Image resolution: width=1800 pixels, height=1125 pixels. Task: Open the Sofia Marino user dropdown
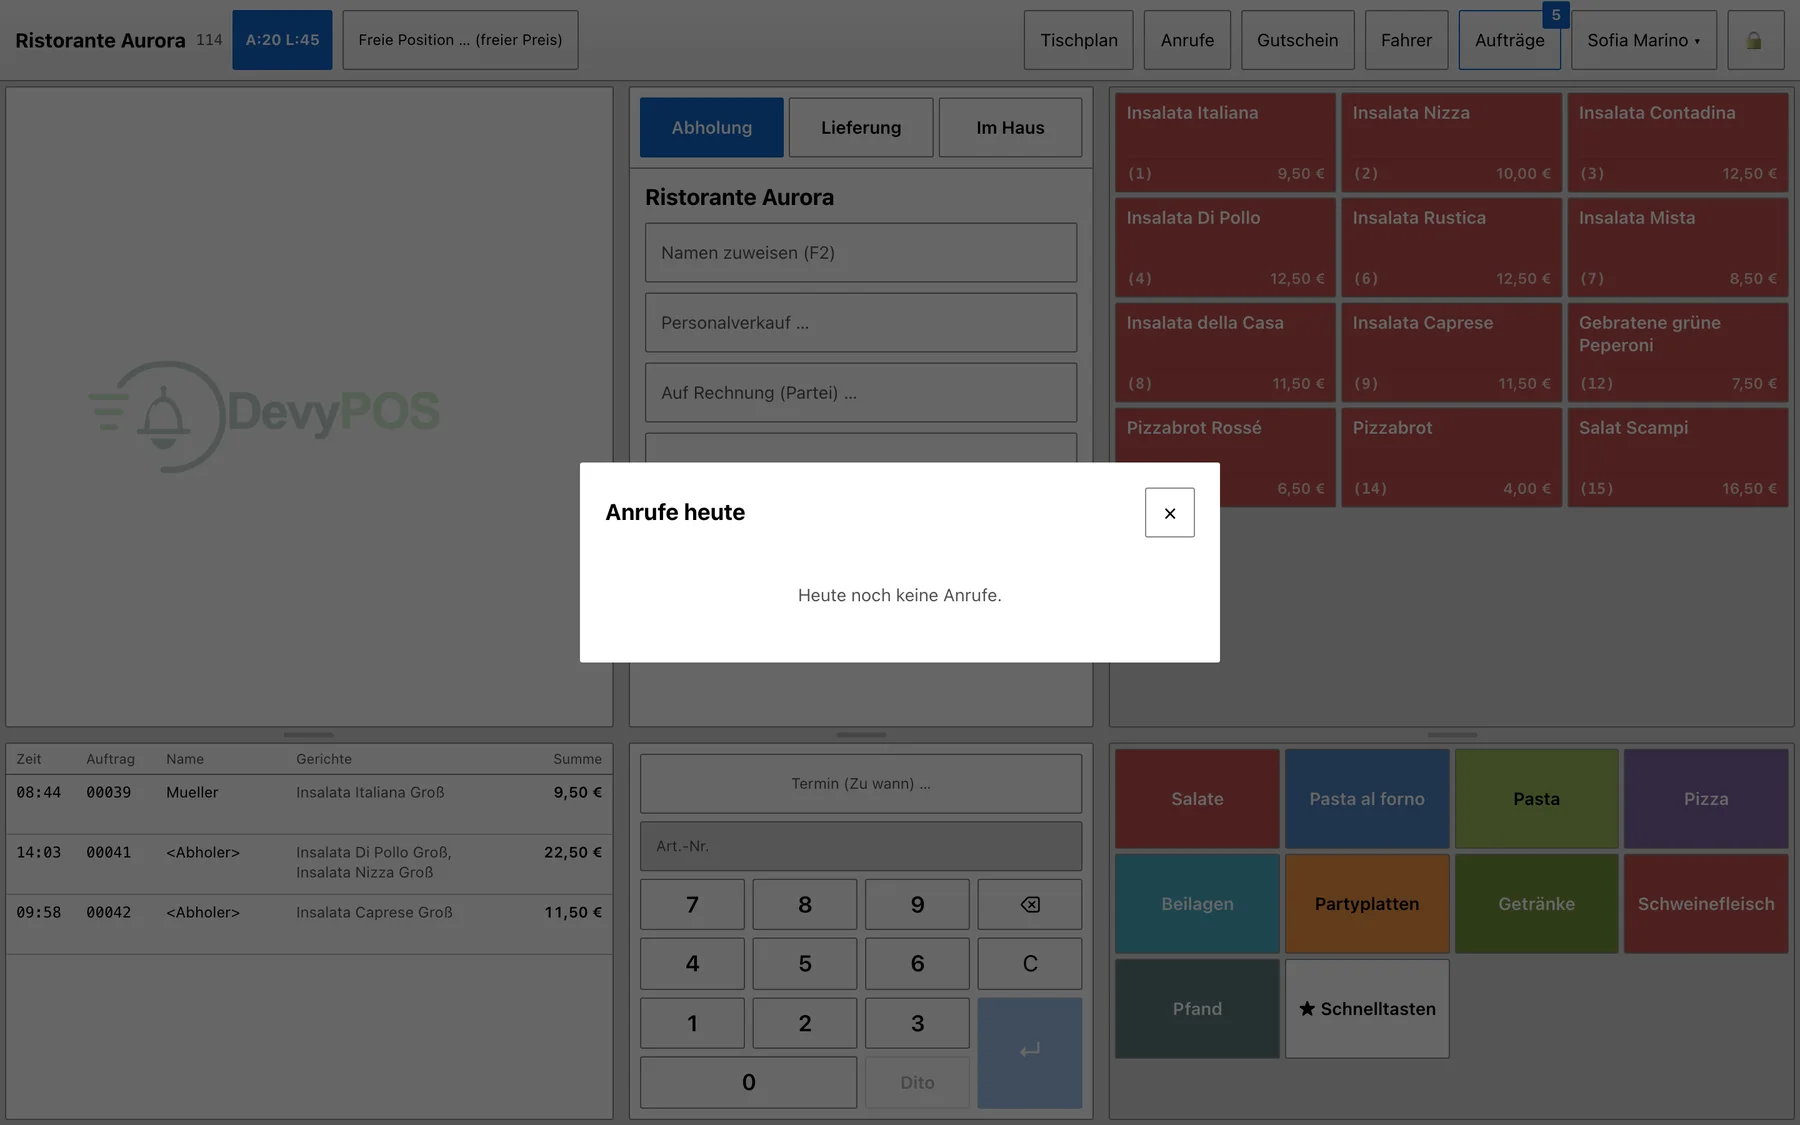[1643, 40]
